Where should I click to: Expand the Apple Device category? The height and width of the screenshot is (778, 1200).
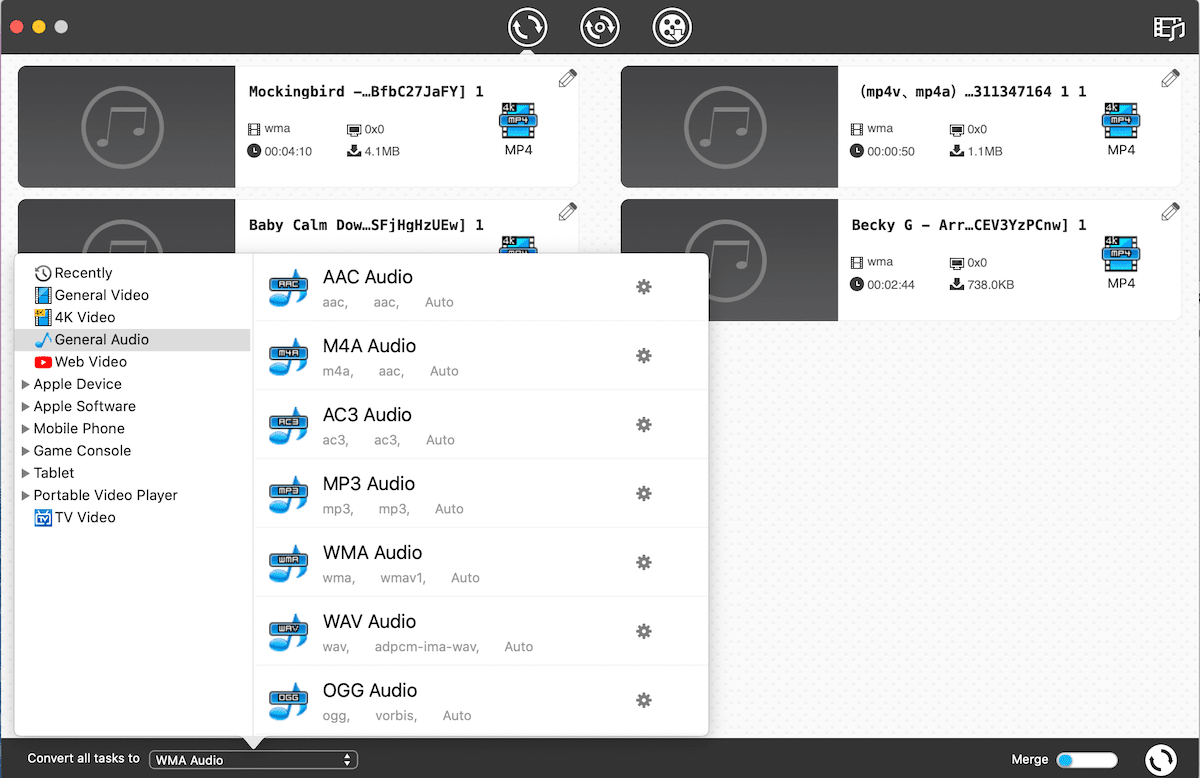click(x=77, y=384)
